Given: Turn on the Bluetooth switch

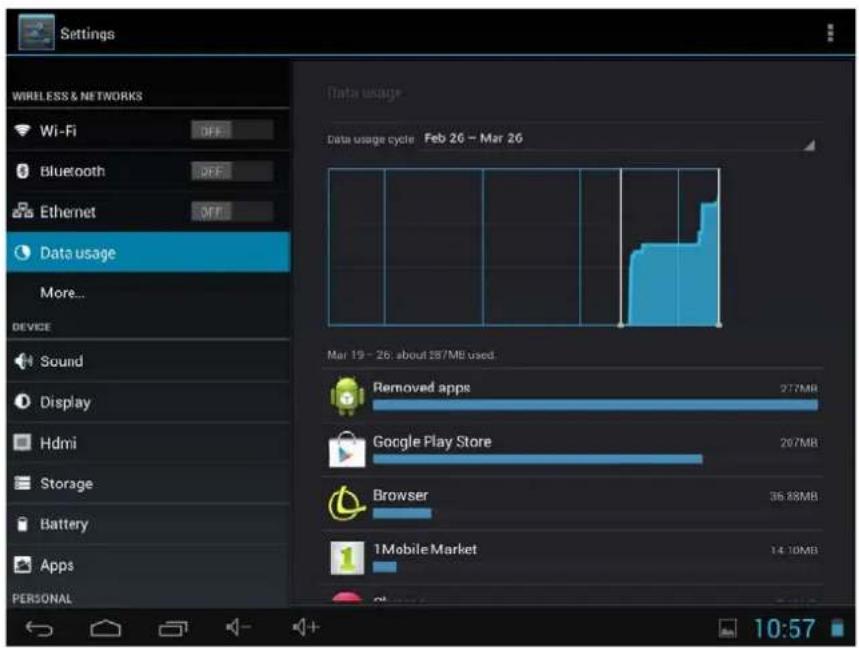Looking at the screenshot, I should [x=232, y=171].
